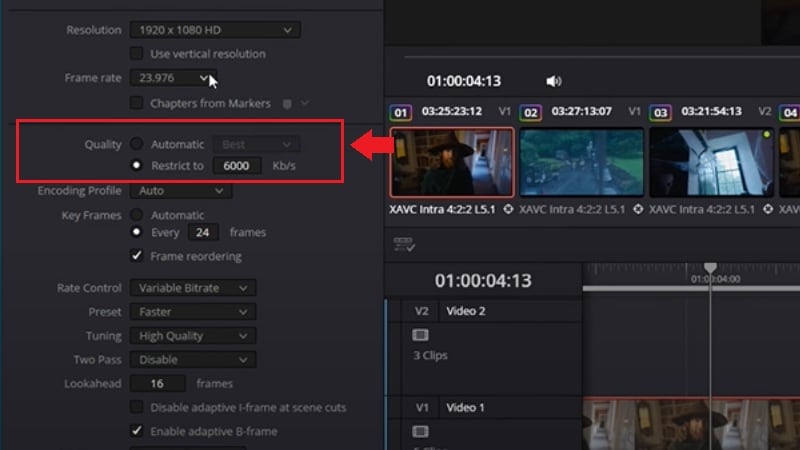
Task: Click the clip 02 timecode 03:27:13:07
Action: (x=582, y=111)
